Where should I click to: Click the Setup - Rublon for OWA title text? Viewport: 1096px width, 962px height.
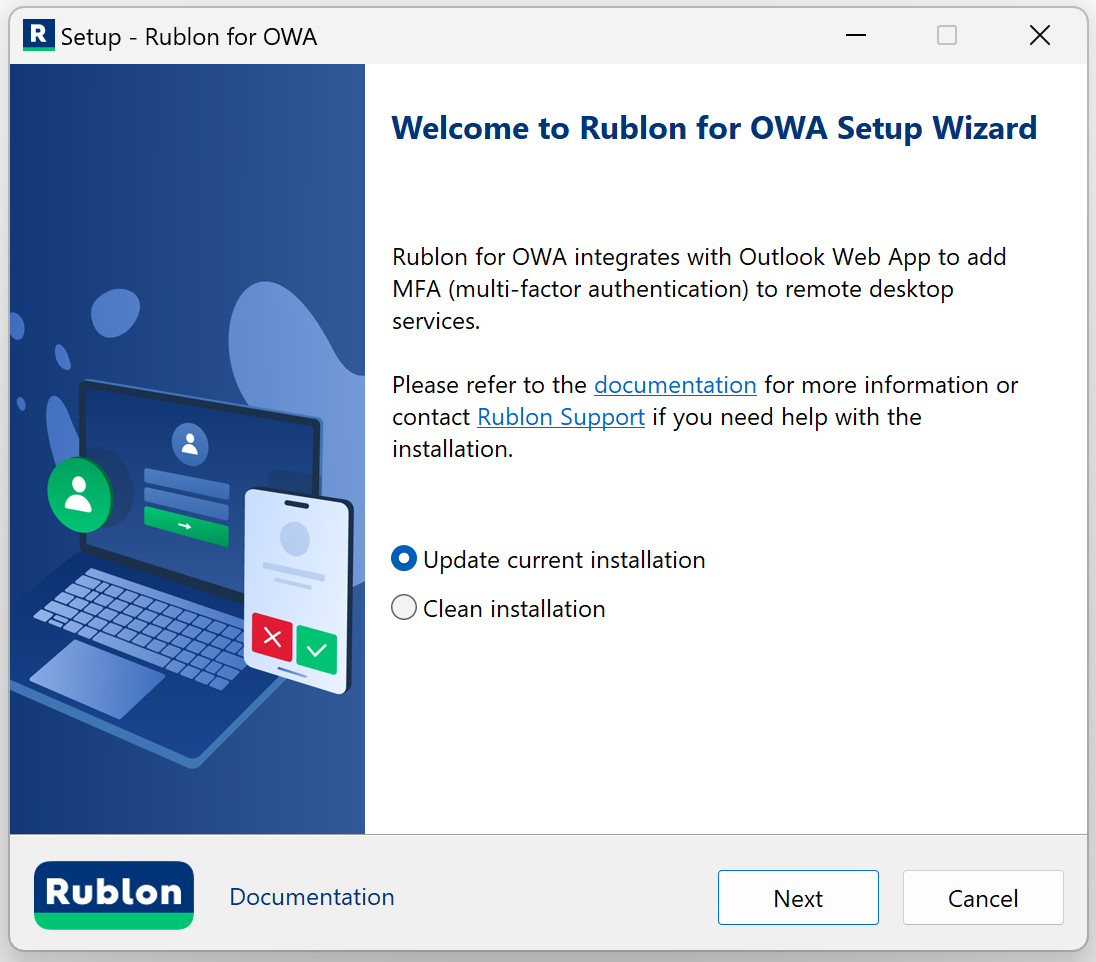coord(189,38)
